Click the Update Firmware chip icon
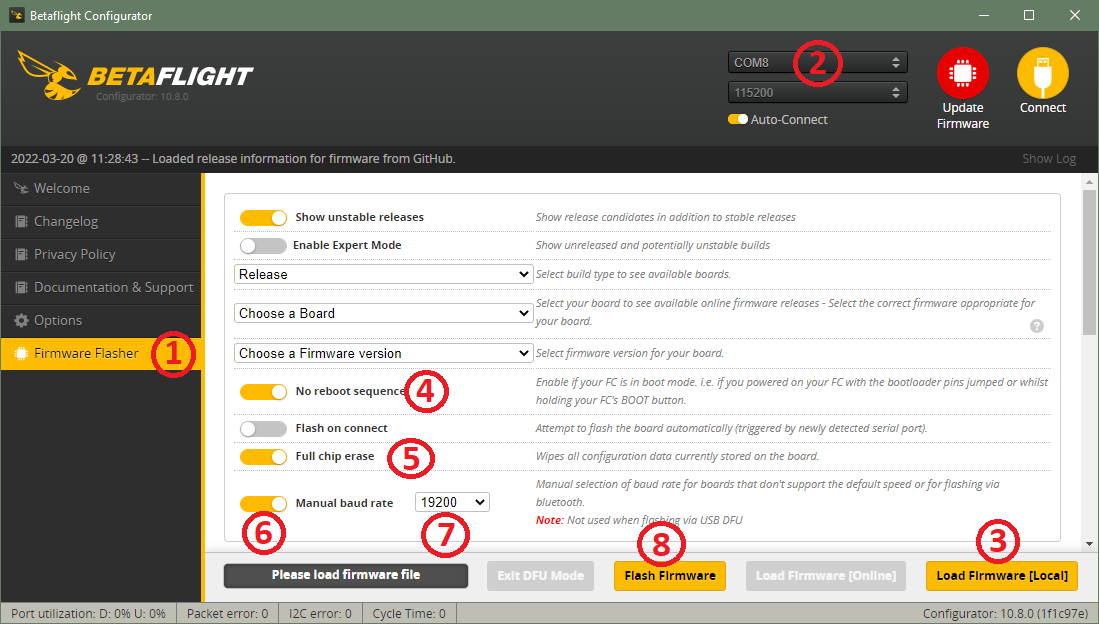The image size is (1099, 624). [x=962, y=73]
